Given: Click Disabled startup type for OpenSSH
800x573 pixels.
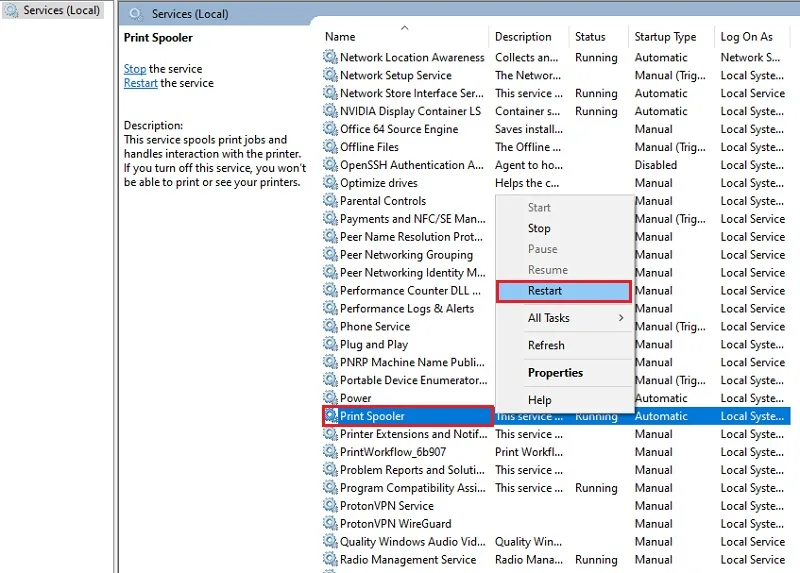Looking at the screenshot, I should pyautogui.click(x=656, y=165).
